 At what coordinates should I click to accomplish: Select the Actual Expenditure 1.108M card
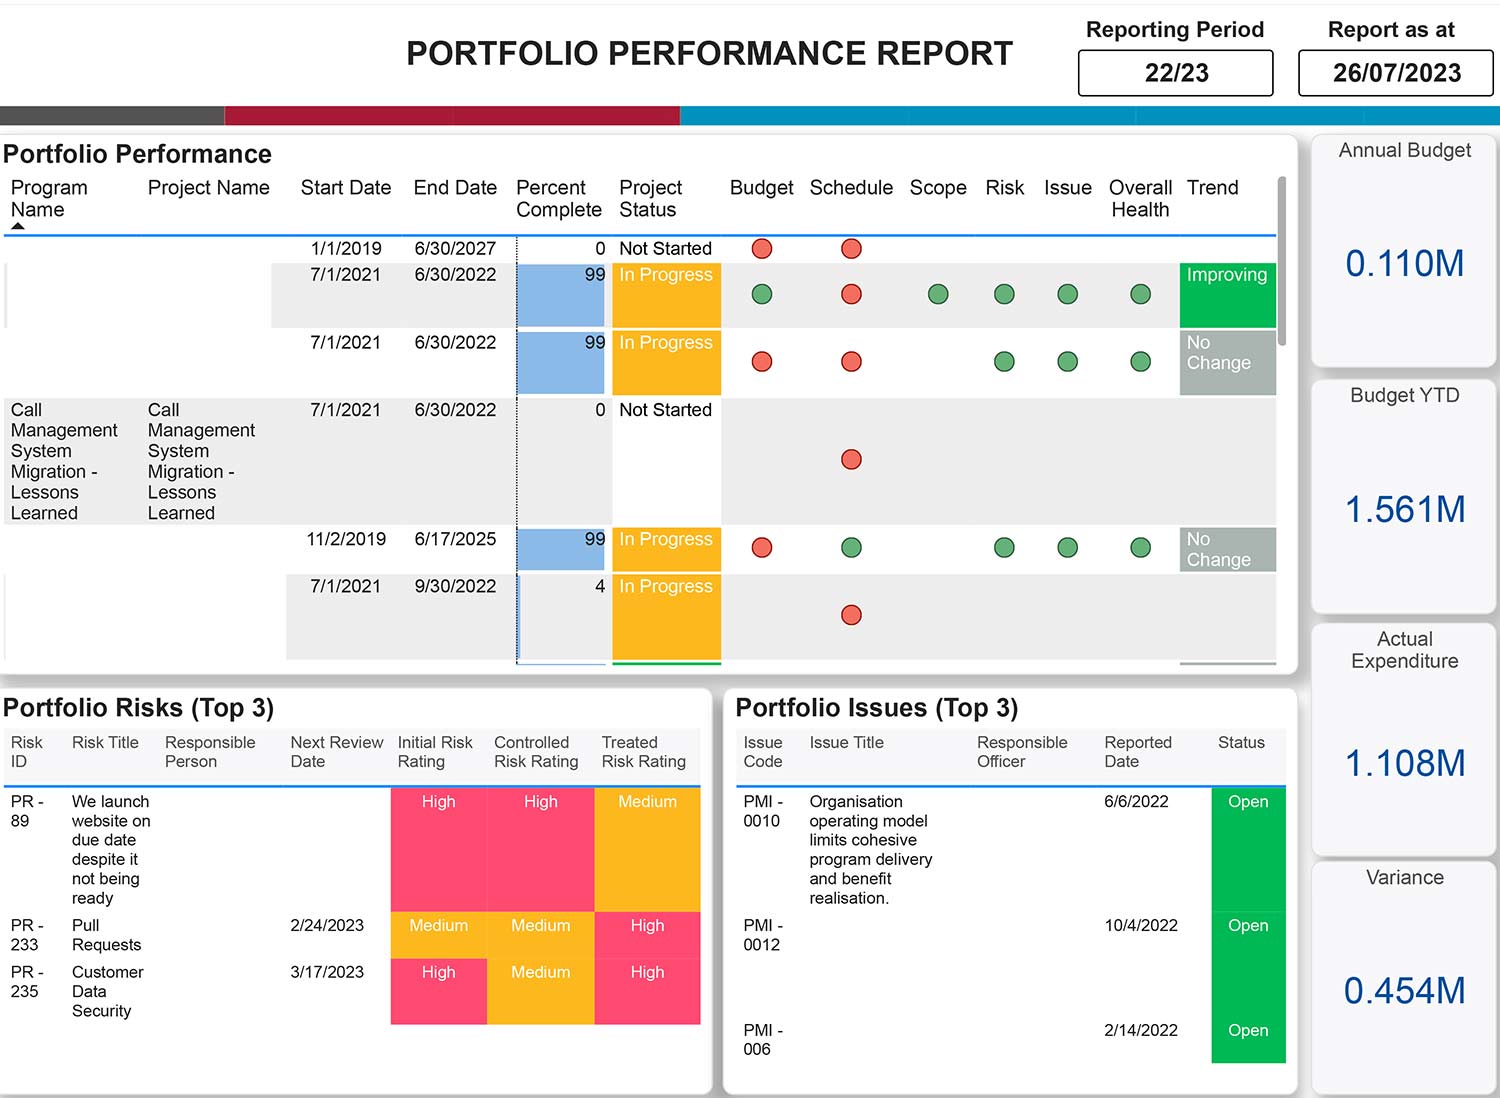[1404, 740]
